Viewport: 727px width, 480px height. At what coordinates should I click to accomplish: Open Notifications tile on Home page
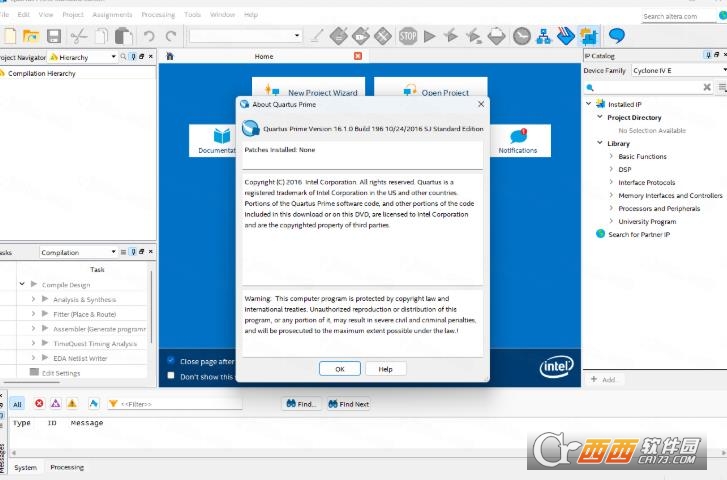click(x=517, y=141)
